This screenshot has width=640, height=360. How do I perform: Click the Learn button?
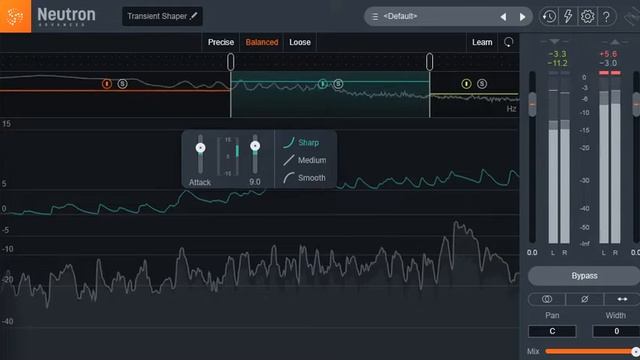pos(482,42)
